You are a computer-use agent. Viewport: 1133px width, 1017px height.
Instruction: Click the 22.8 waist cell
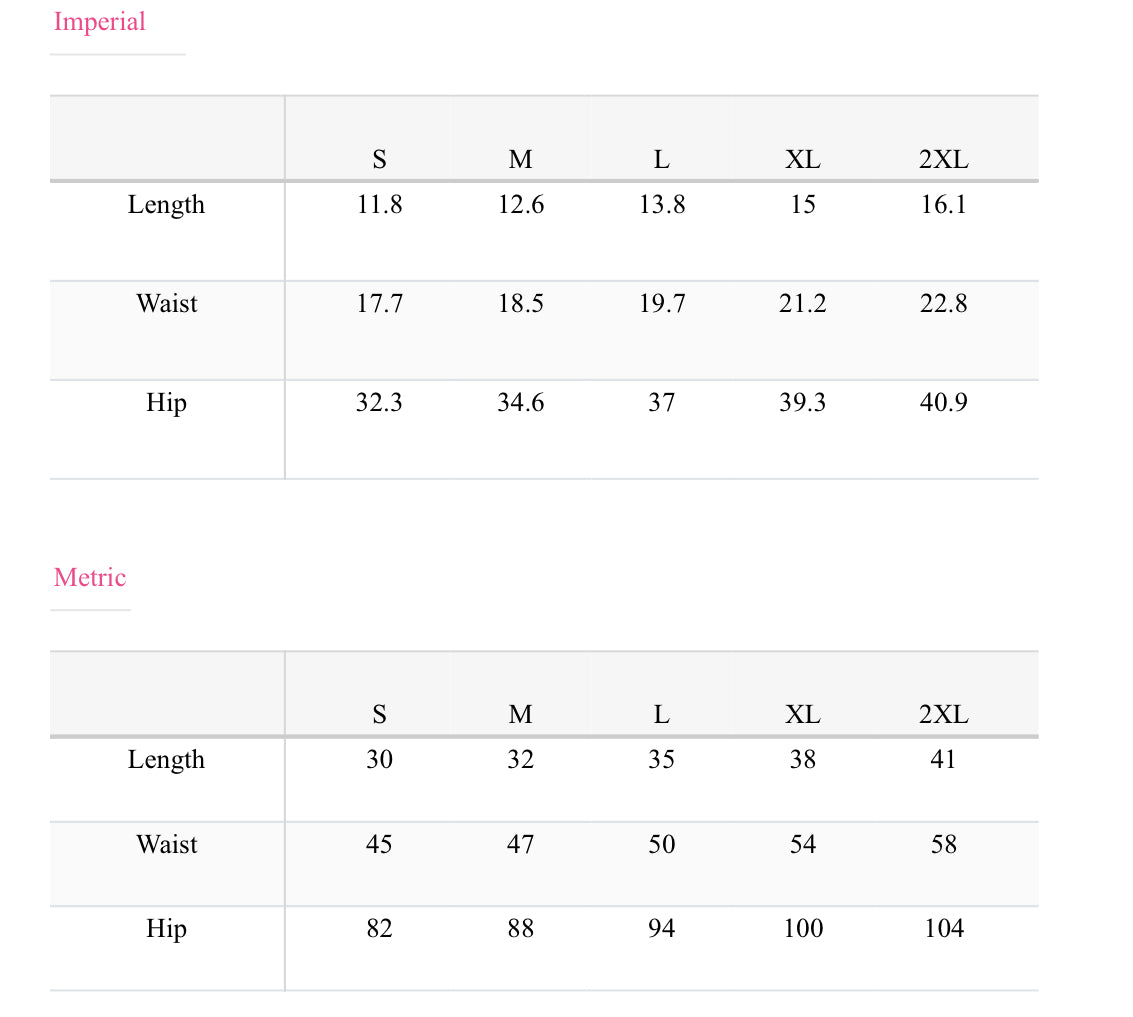pyautogui.click(x=943, y=304)
